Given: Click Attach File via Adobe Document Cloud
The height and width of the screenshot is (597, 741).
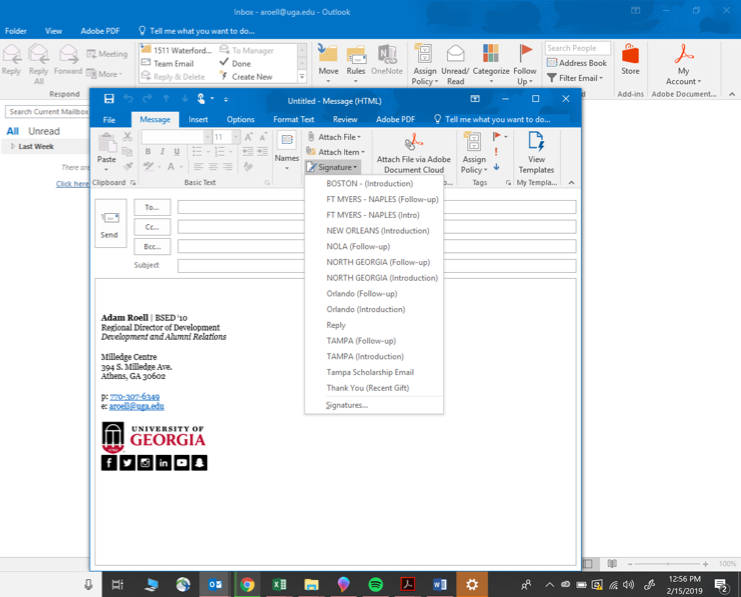Looking at the screenshot, I should click(x=414, y=153).
